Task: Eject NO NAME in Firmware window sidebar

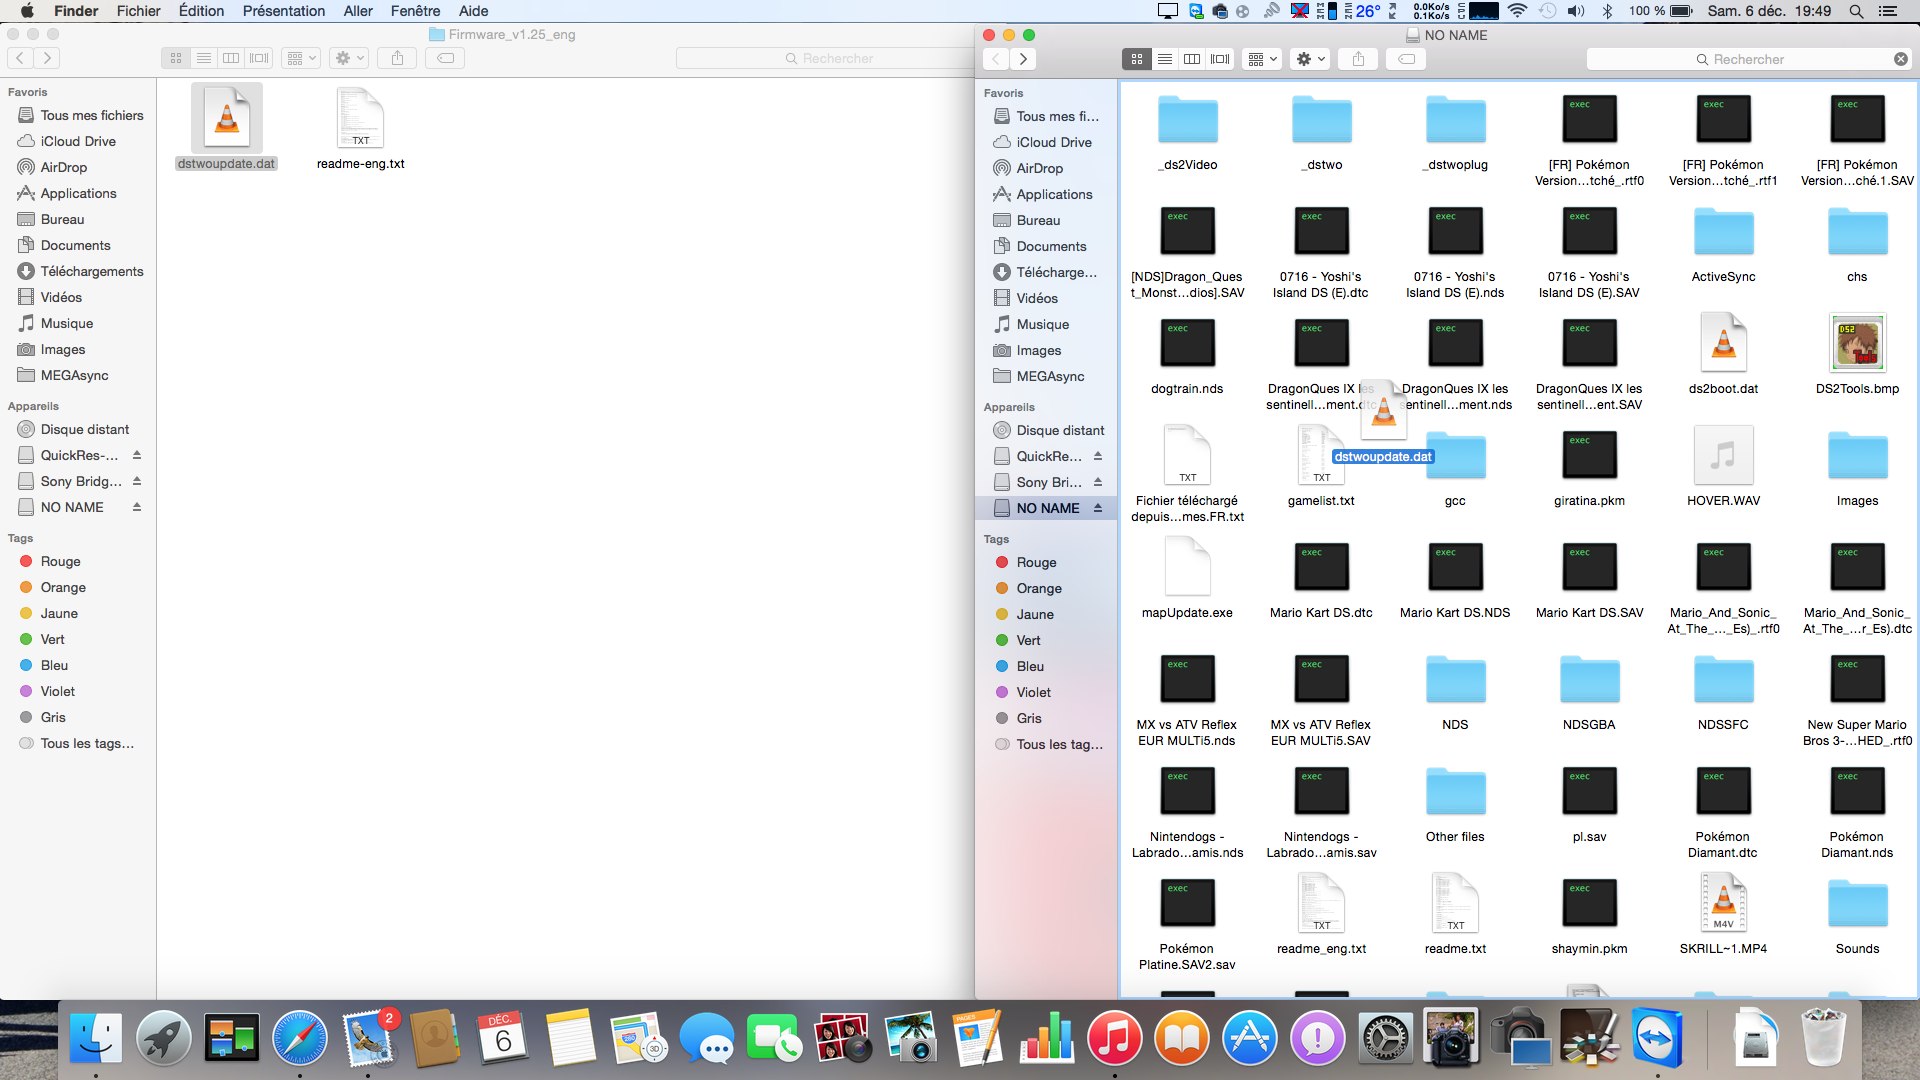Action: [x=137, y=507]
